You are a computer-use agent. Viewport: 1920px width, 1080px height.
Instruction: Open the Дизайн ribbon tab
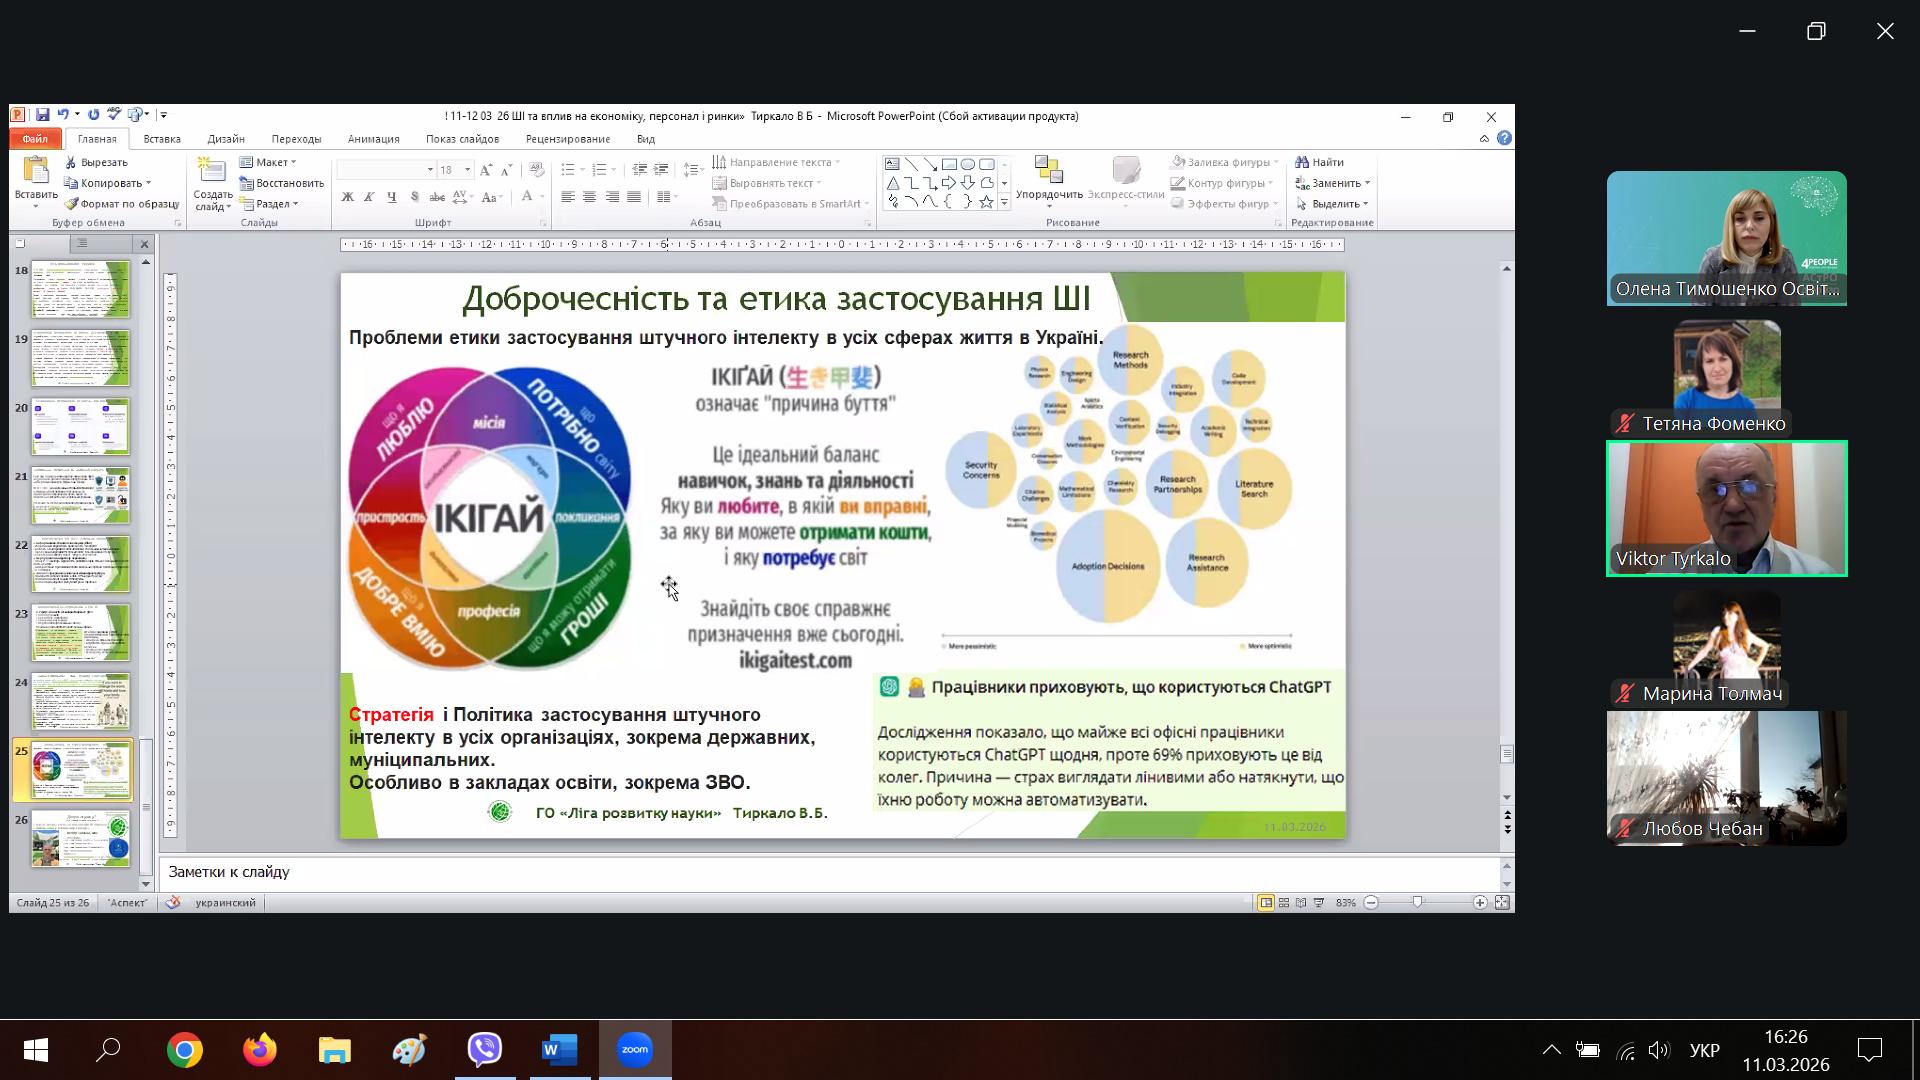(226, 139)
